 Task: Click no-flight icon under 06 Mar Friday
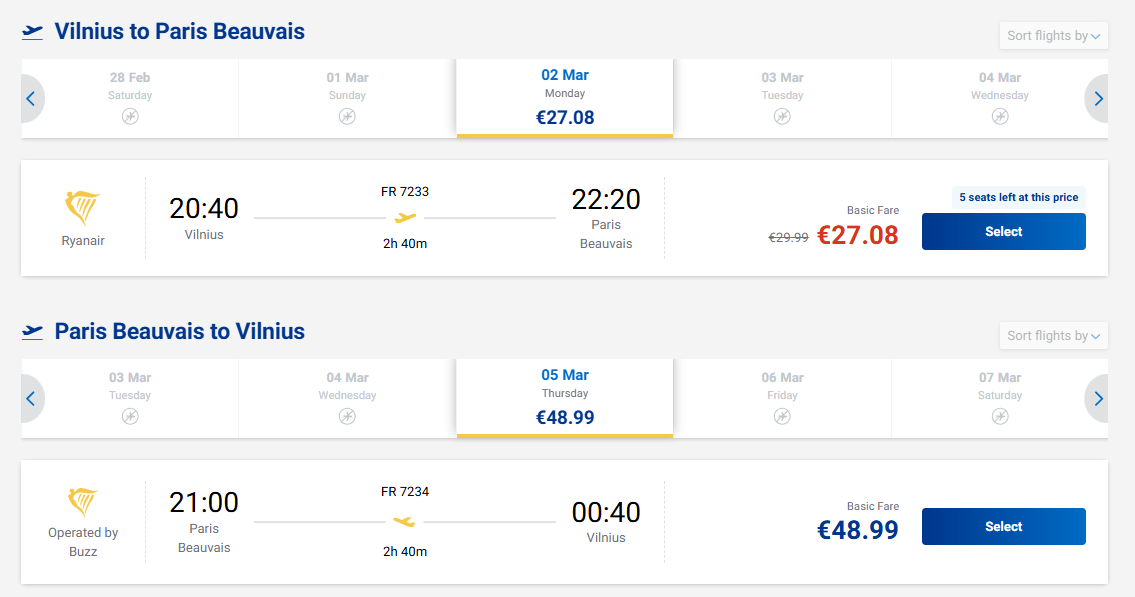(x=782, y=416)
